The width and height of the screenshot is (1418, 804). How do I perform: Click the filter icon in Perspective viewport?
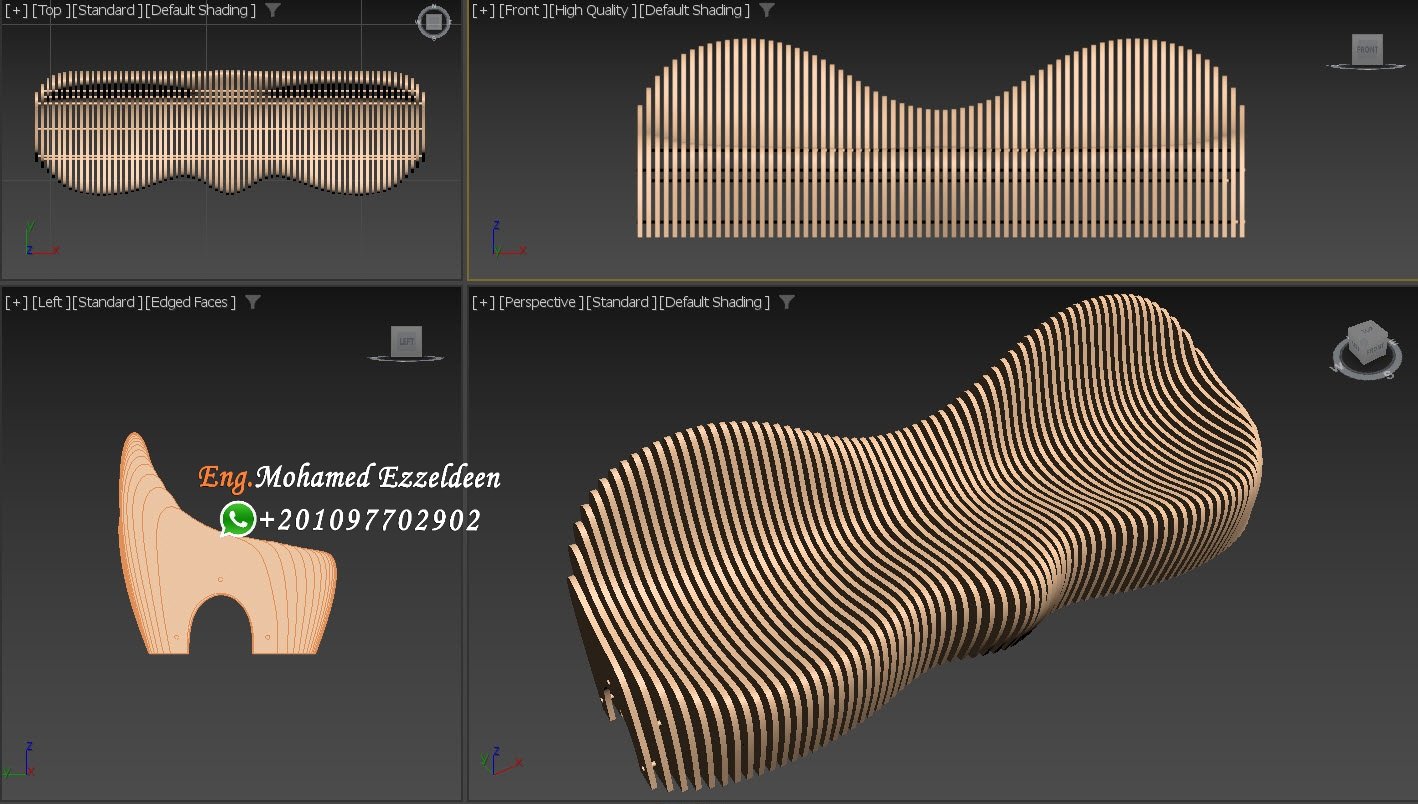pos(787,302)
